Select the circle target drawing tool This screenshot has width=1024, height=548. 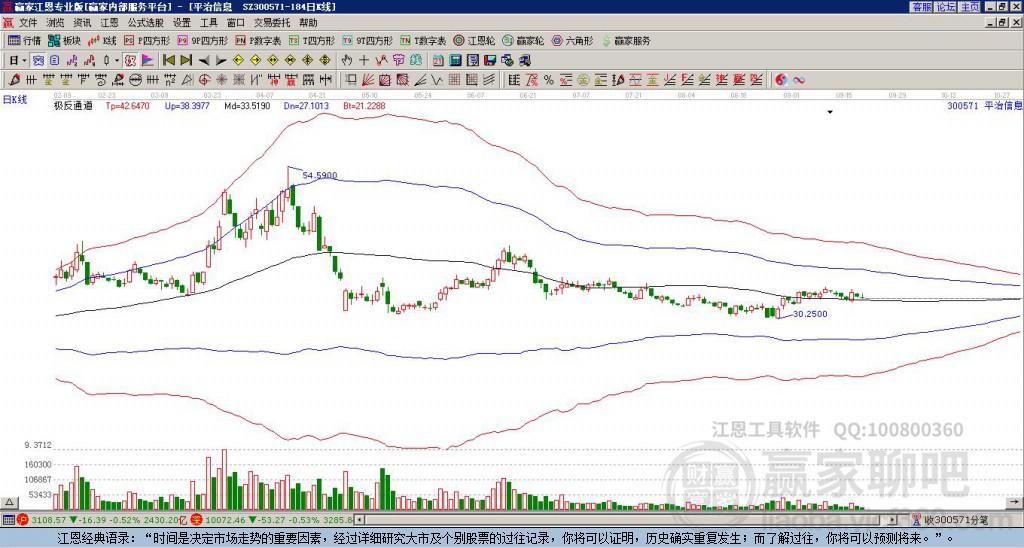(204, 80)
